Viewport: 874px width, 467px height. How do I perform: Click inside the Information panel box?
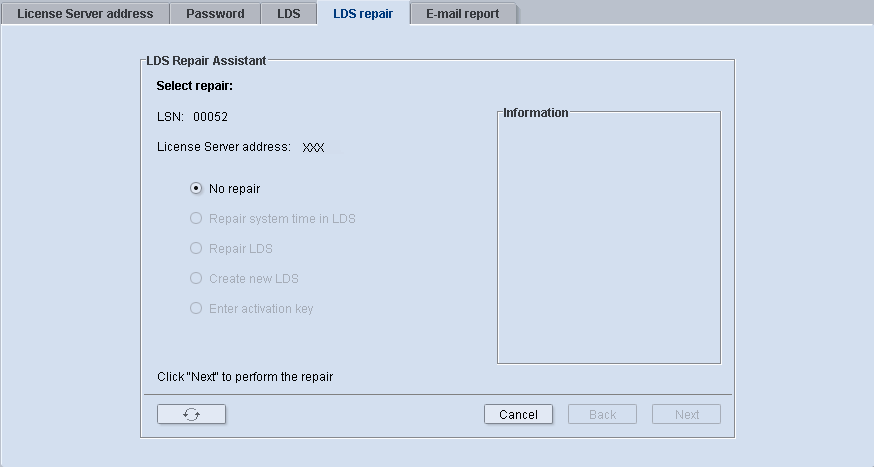(x=608, y=240)
